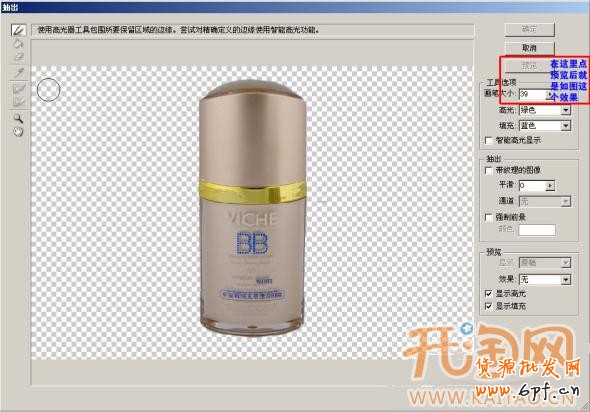
Task: Click the 确定 button
Action: pos(529,29)
